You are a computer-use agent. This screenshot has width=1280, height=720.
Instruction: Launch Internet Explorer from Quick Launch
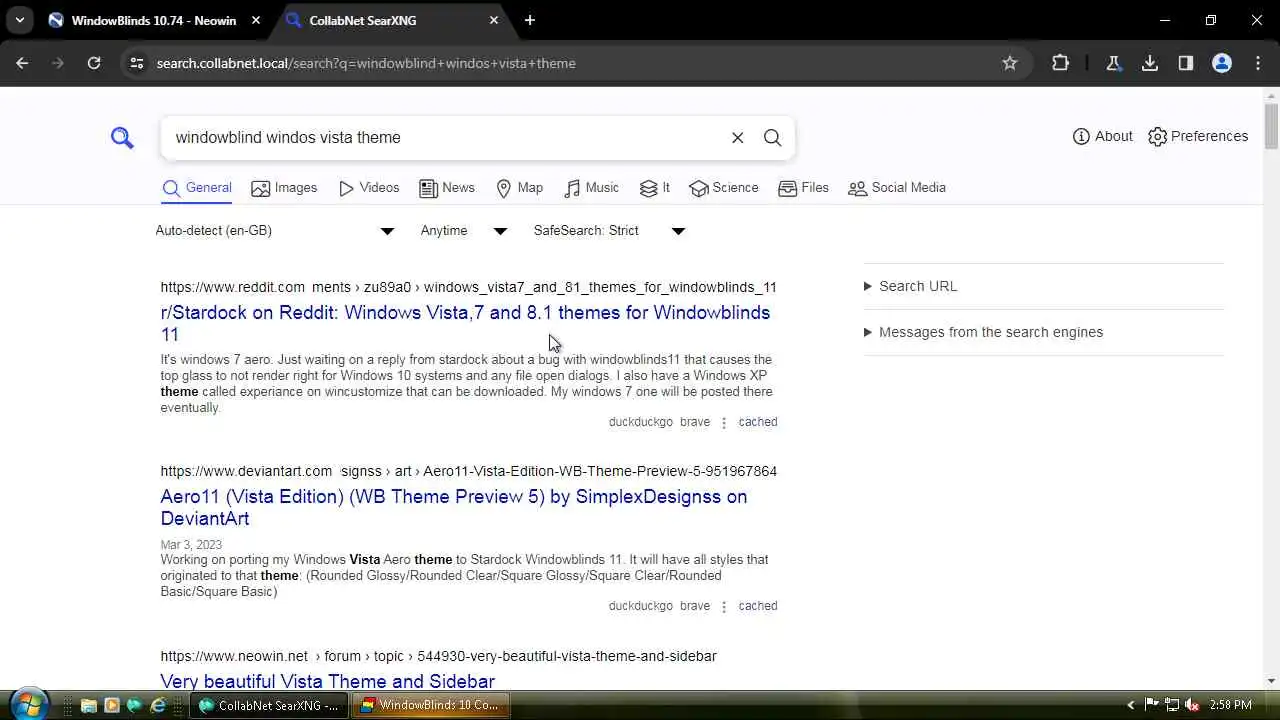(158, 705)
